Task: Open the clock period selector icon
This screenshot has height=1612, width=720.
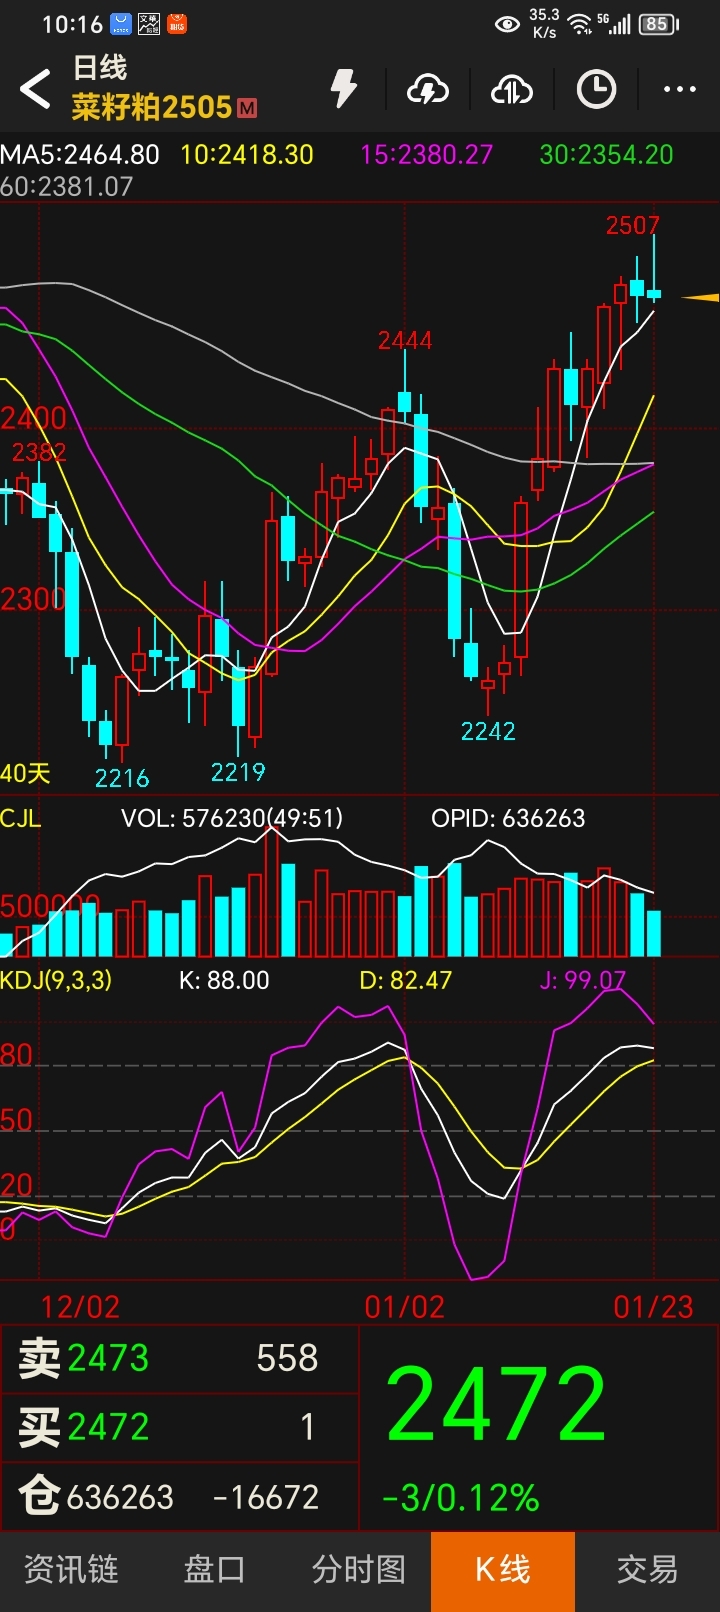Action: tap(596, 89)
